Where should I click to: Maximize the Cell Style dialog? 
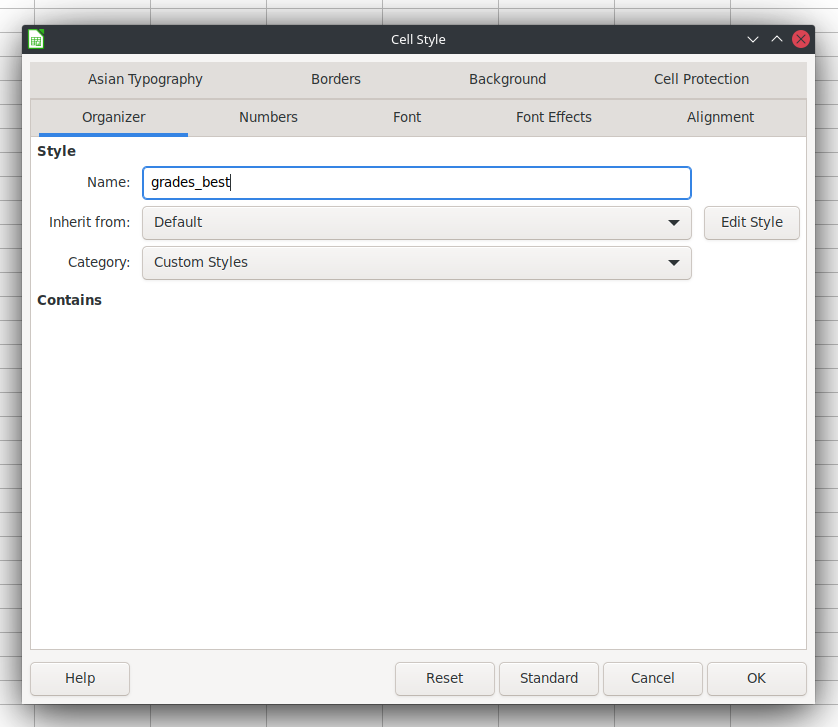(777, 40)
